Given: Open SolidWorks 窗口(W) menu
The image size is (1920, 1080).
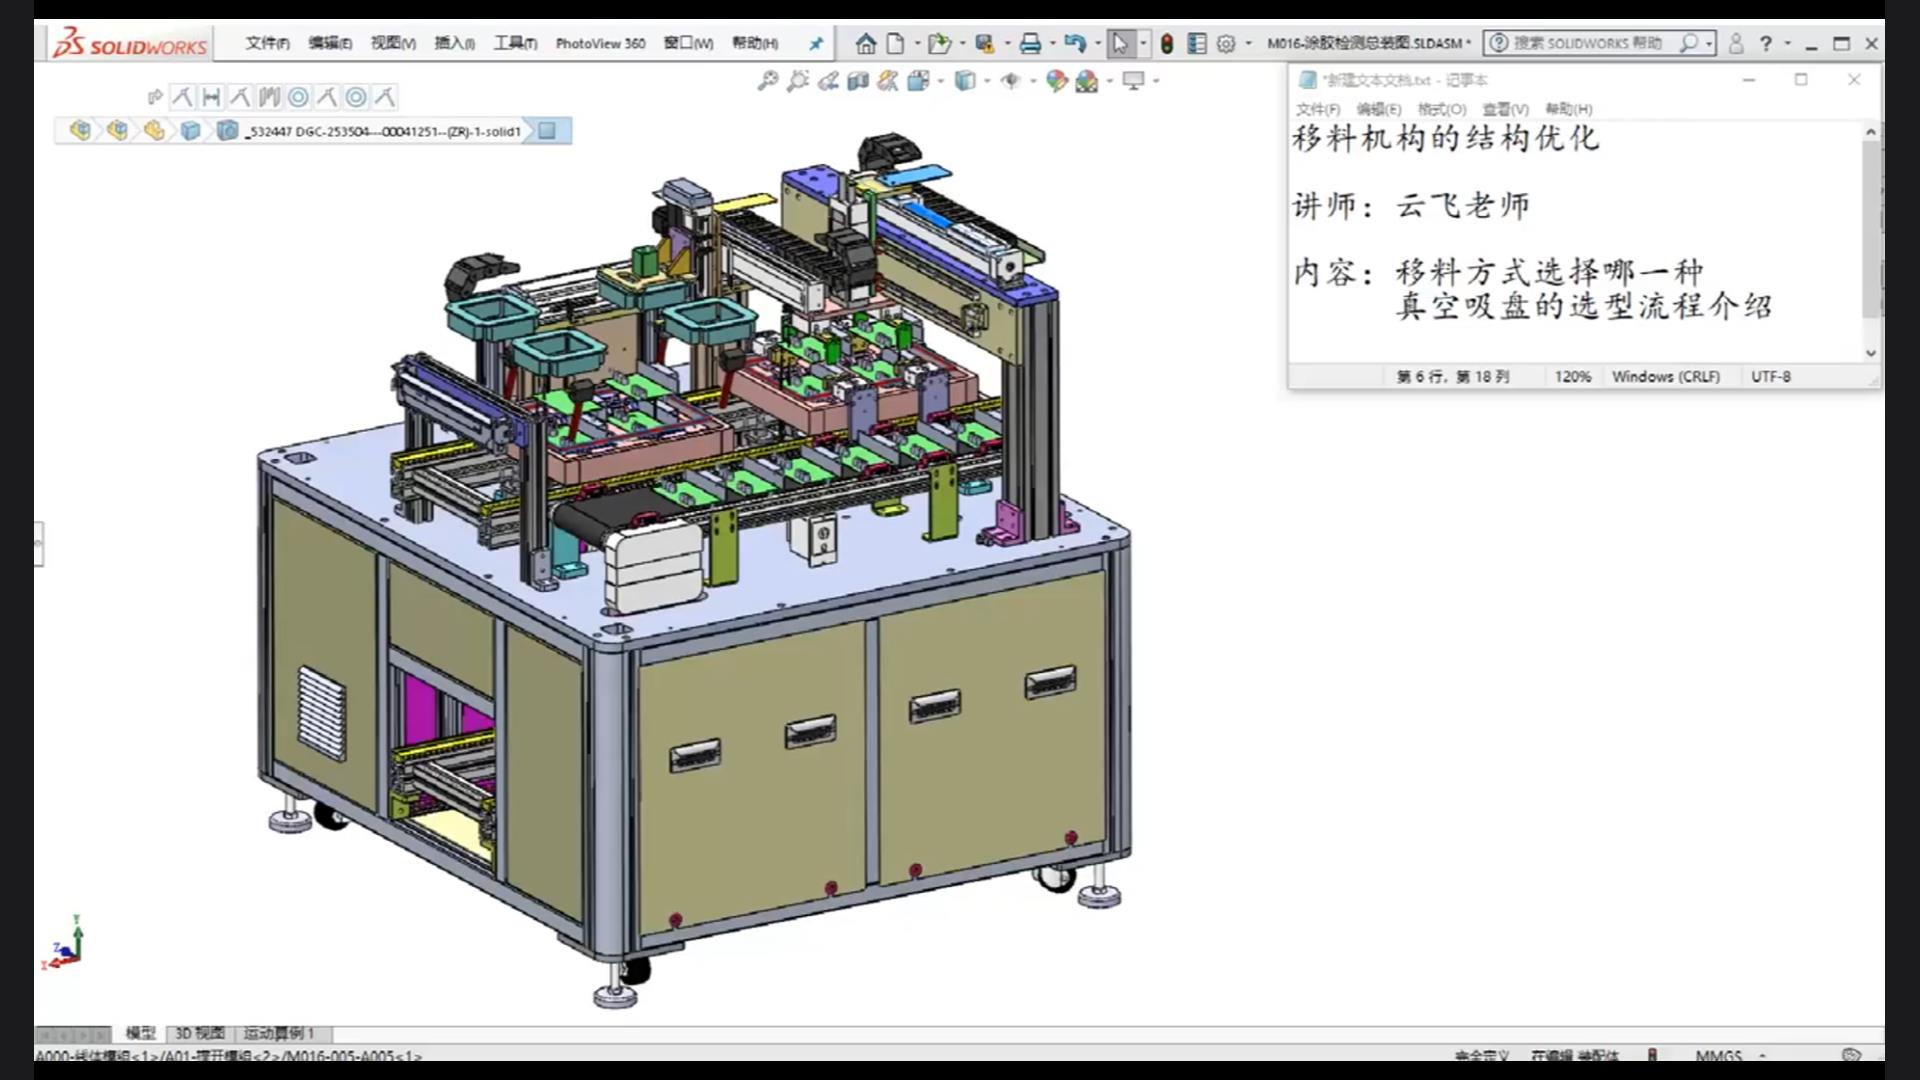Looking at the screenshot, I should pyautogui.click(x=688, y=43).
